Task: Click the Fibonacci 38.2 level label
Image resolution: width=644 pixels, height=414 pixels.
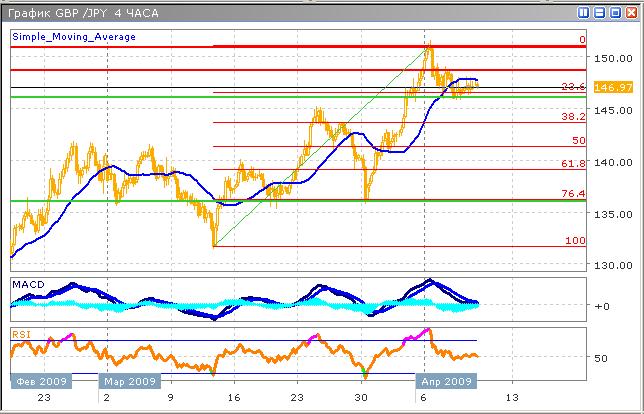Action: [x=572, y=117]
